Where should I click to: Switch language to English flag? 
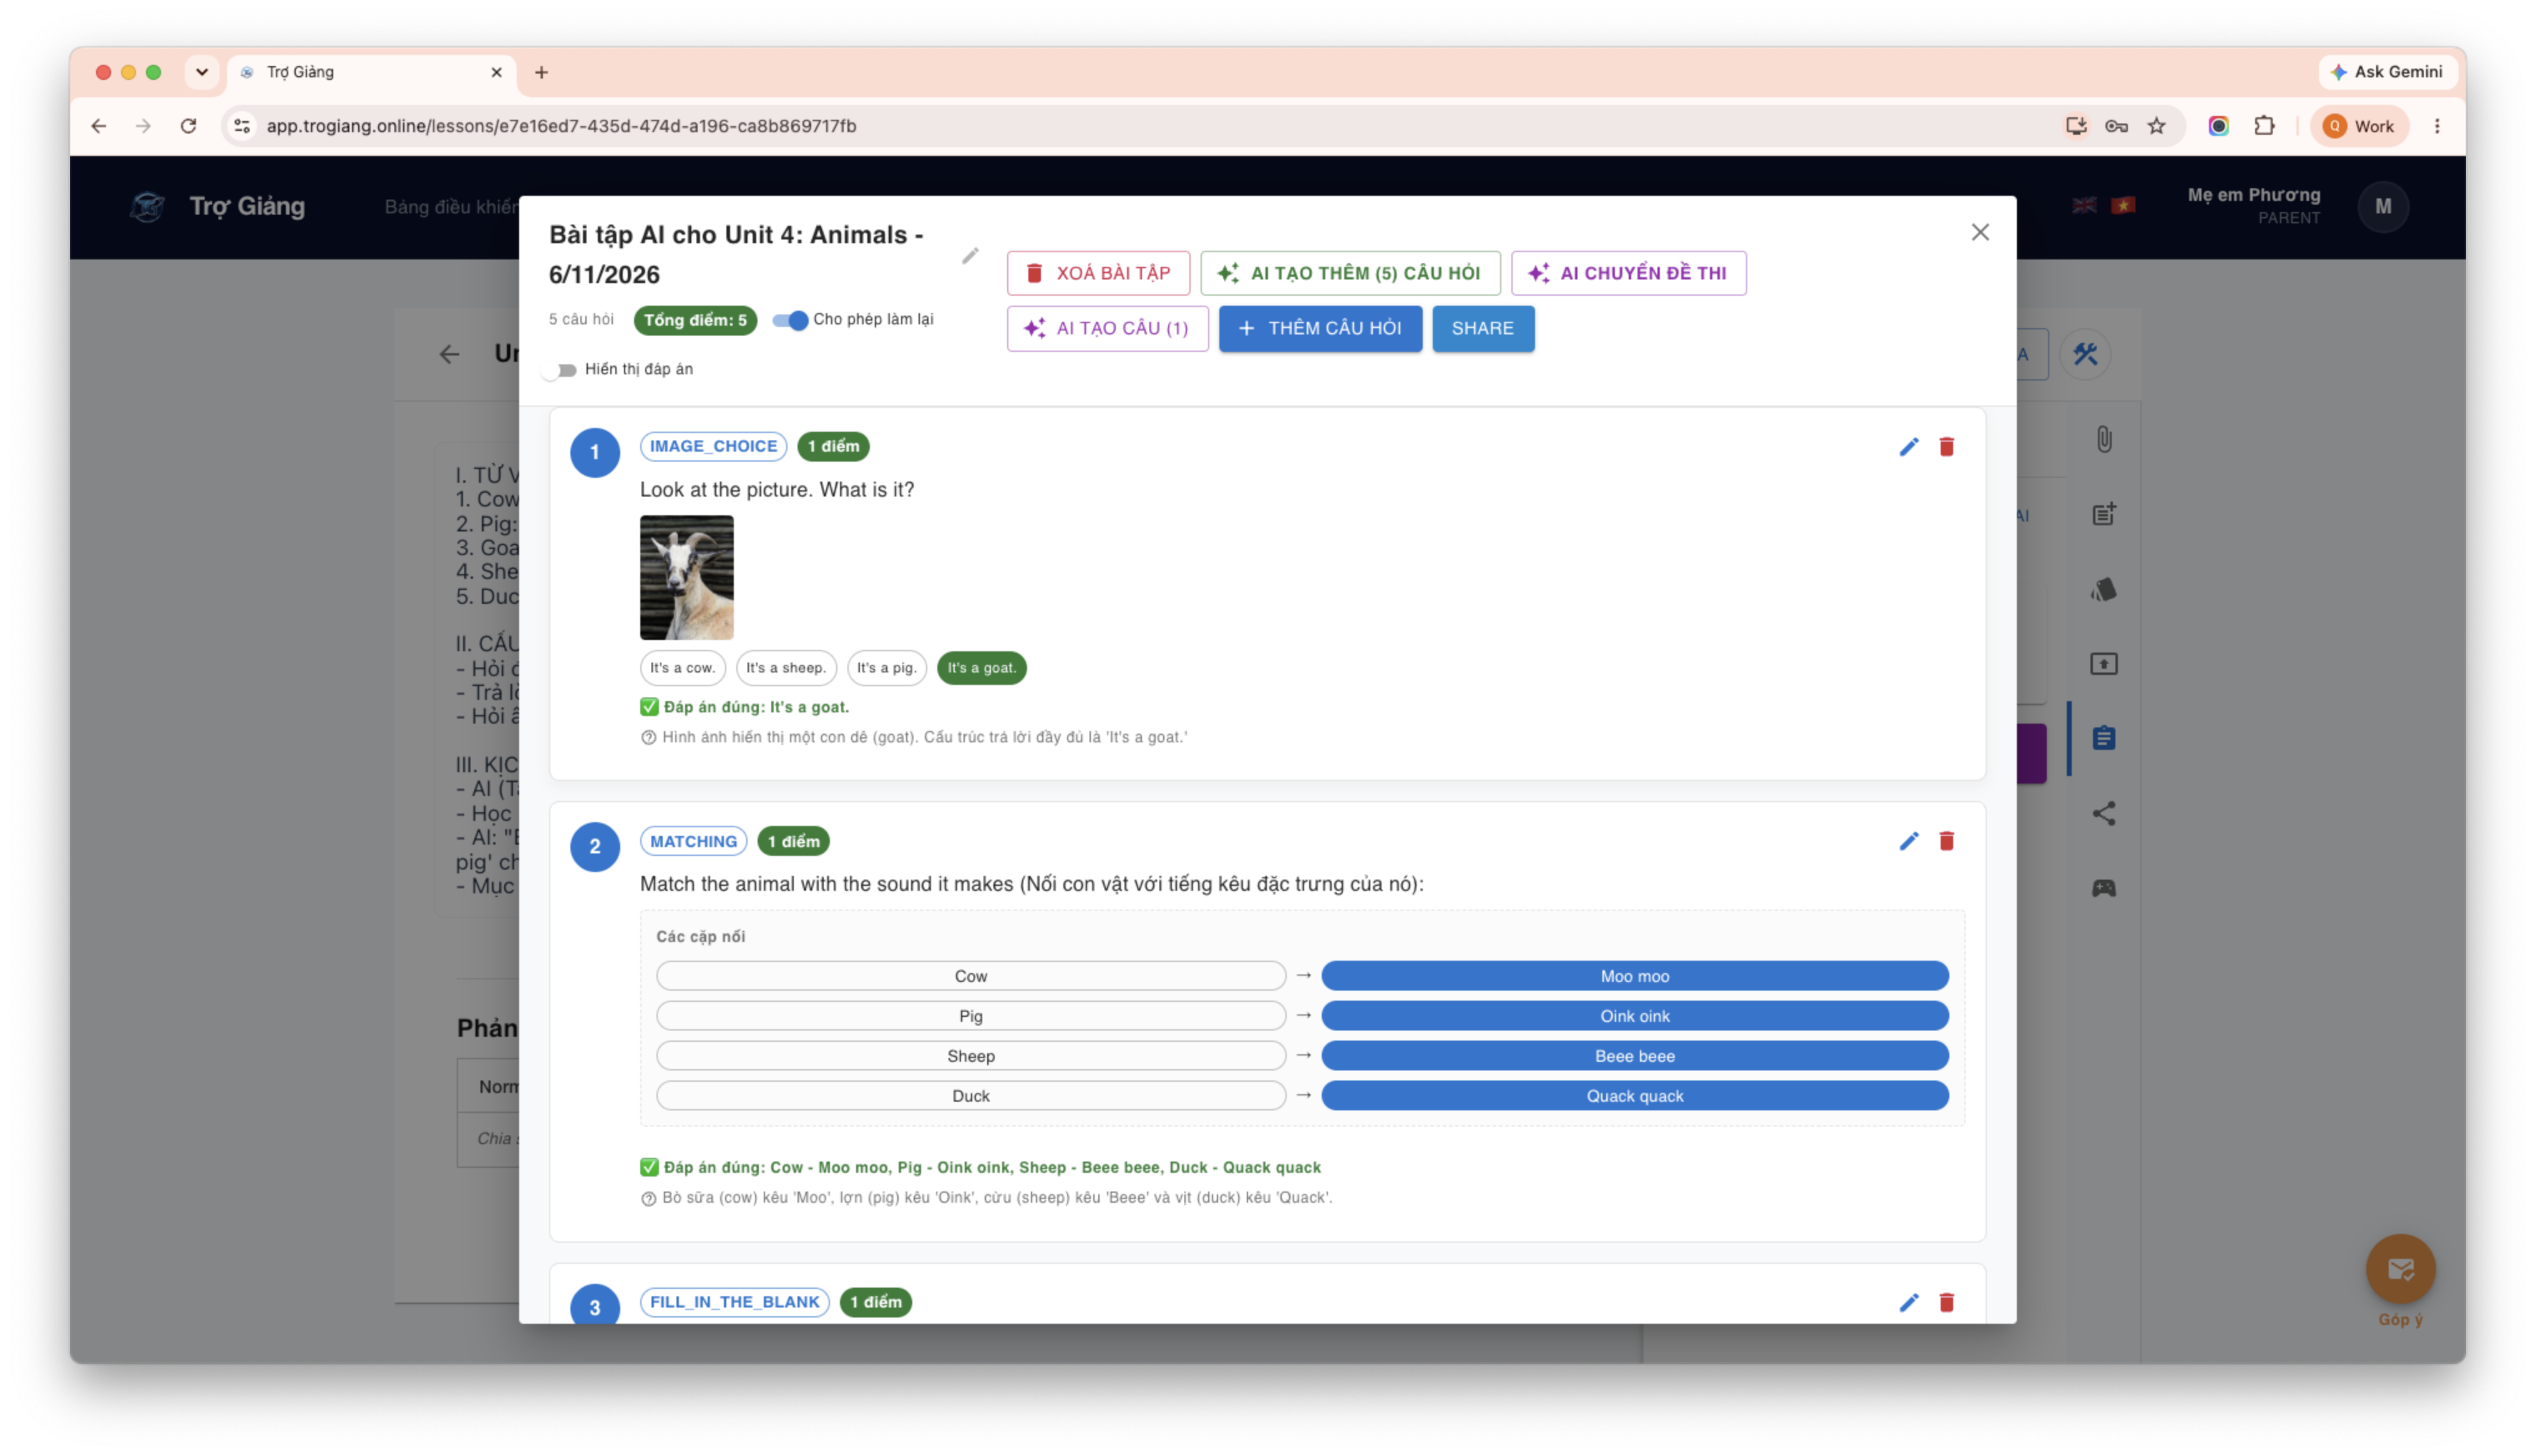click(x=2084, y=205)
